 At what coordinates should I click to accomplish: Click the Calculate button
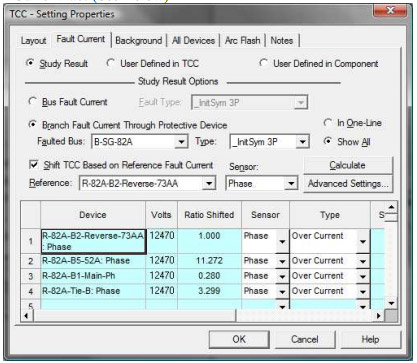(347, 165)
